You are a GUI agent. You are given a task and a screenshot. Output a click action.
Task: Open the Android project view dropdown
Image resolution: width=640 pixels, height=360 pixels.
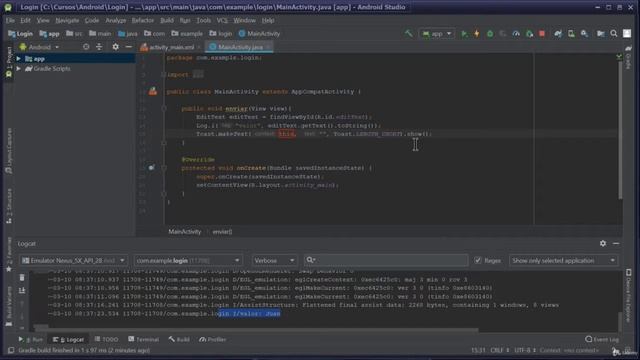[x=39, y=47]
